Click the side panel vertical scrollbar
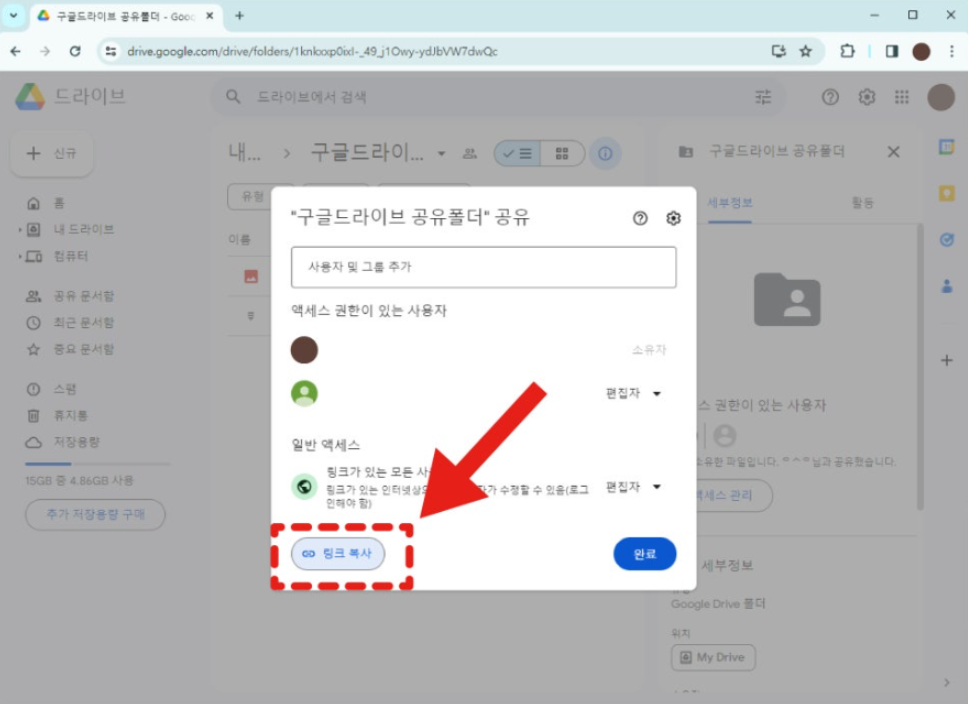968x704 pixels. (920, 367)
